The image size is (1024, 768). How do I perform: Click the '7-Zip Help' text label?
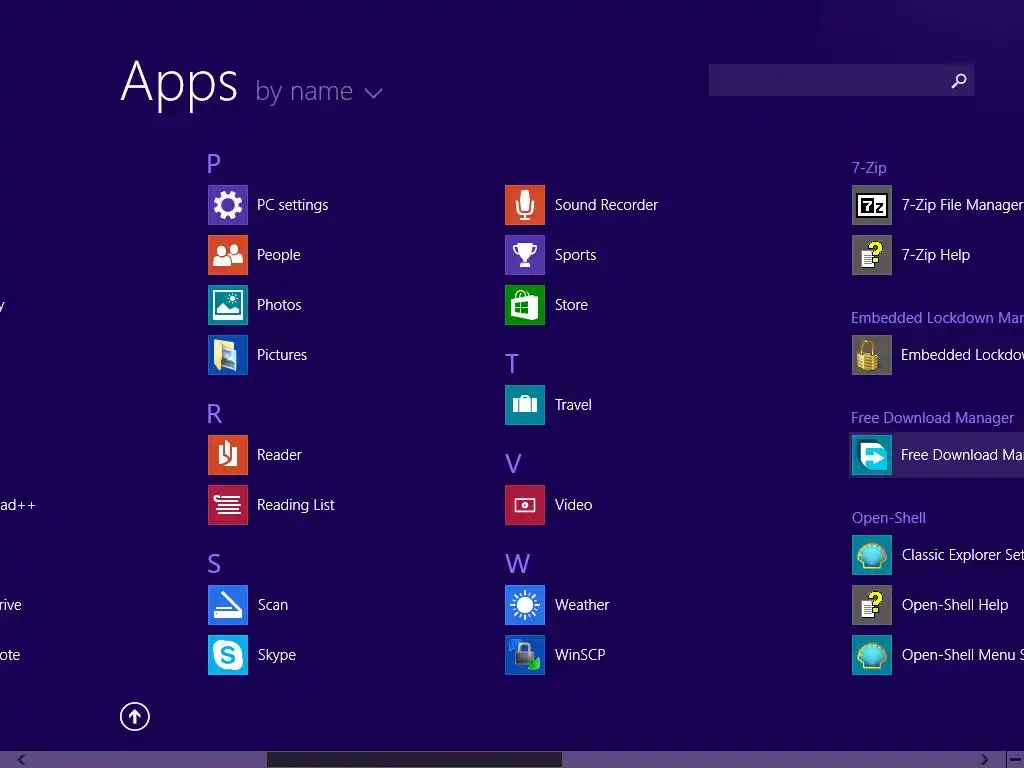pos(935,255)
